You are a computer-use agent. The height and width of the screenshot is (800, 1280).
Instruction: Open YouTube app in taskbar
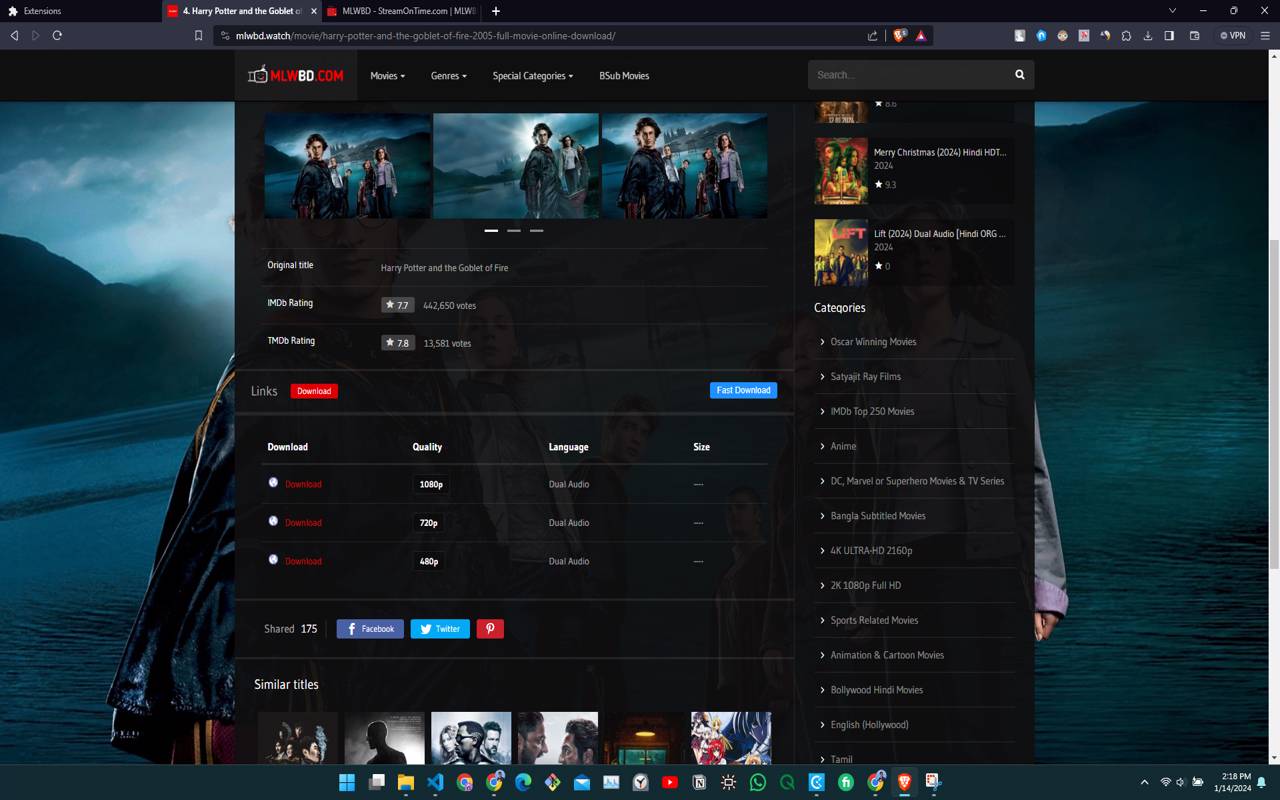click(670, 782)
